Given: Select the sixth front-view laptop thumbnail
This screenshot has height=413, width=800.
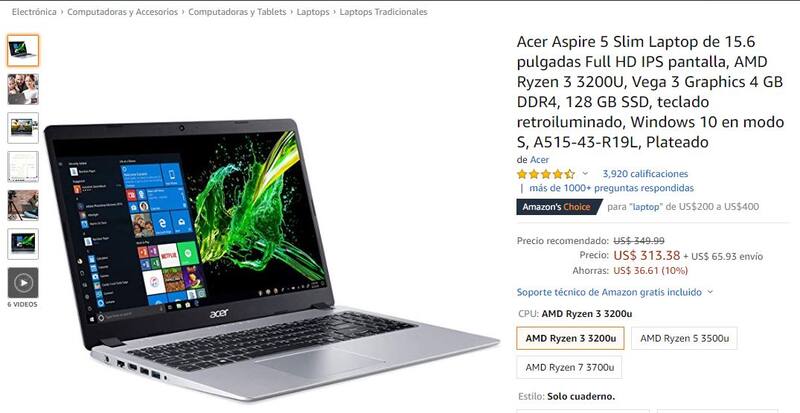Looking at the screenshot, I should 23,244.
